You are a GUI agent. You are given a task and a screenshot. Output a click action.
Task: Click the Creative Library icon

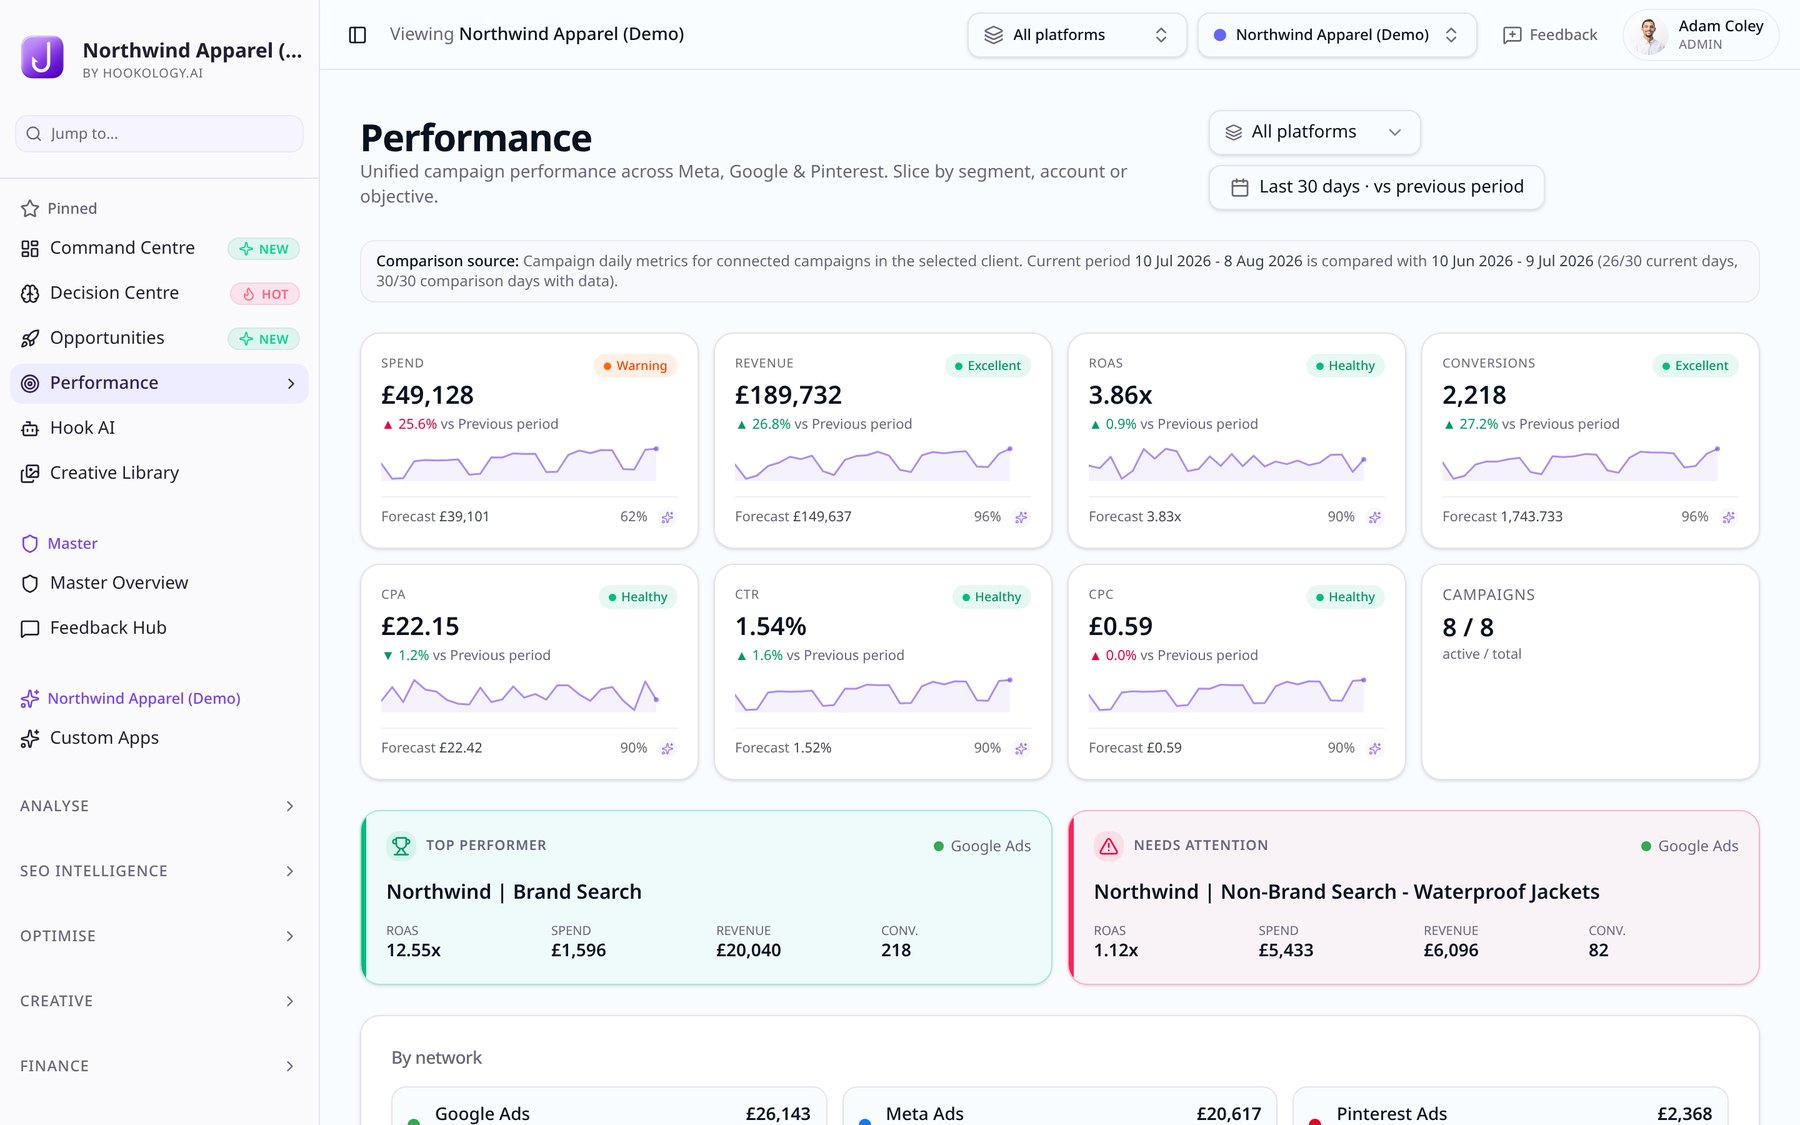(x=30, y=473)
